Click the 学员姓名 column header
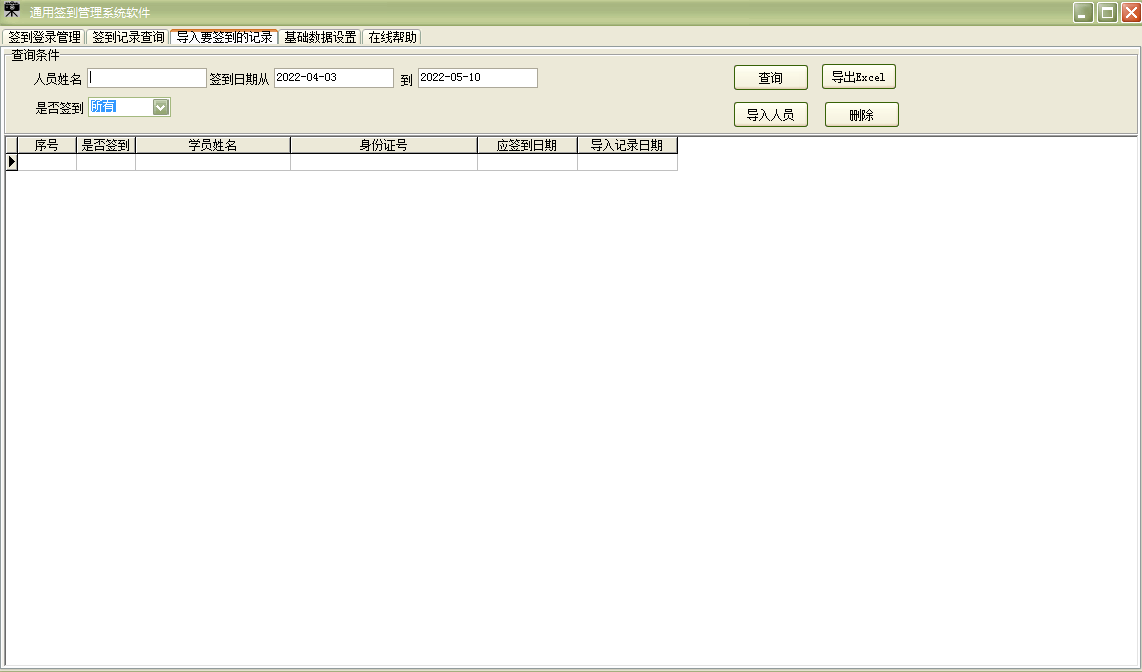 213,146
